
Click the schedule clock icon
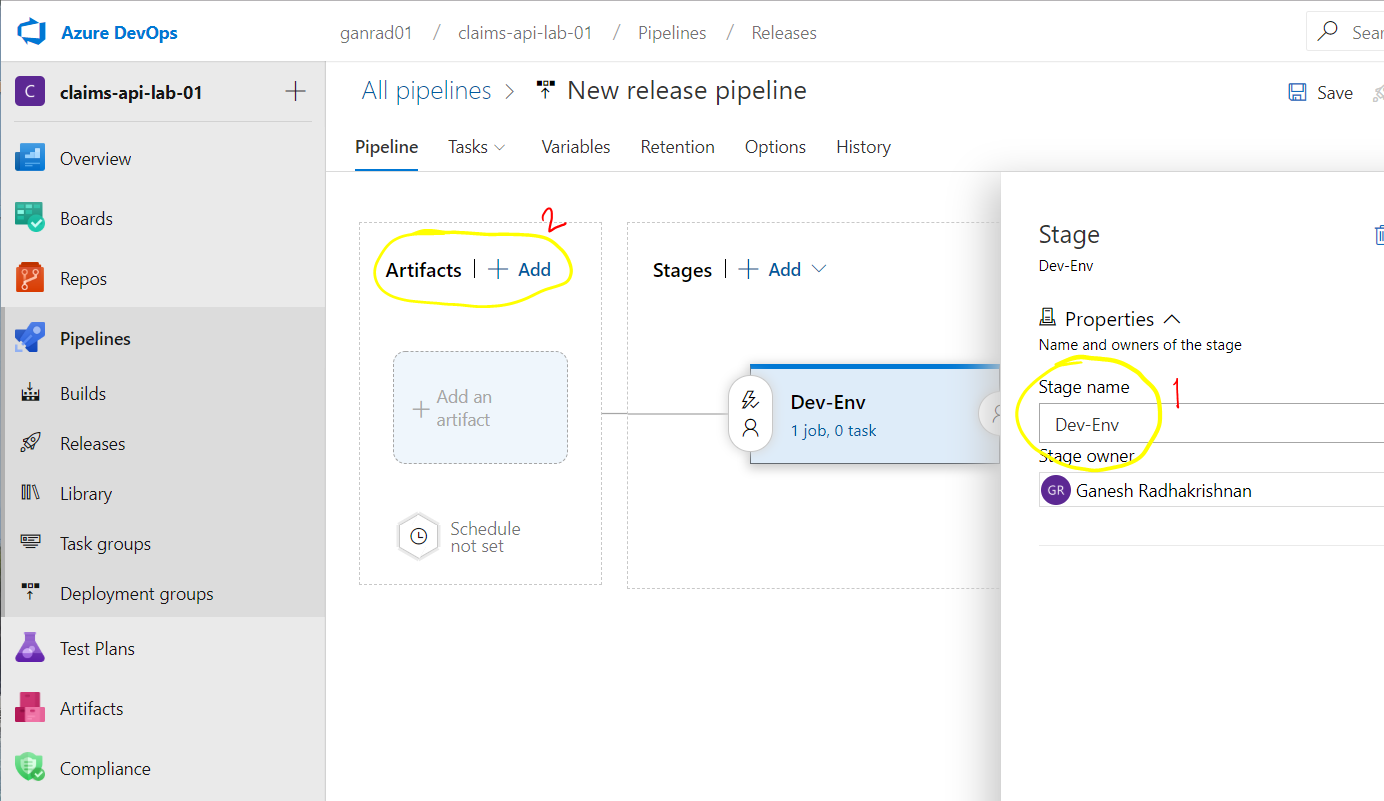(x=419, y=537)
